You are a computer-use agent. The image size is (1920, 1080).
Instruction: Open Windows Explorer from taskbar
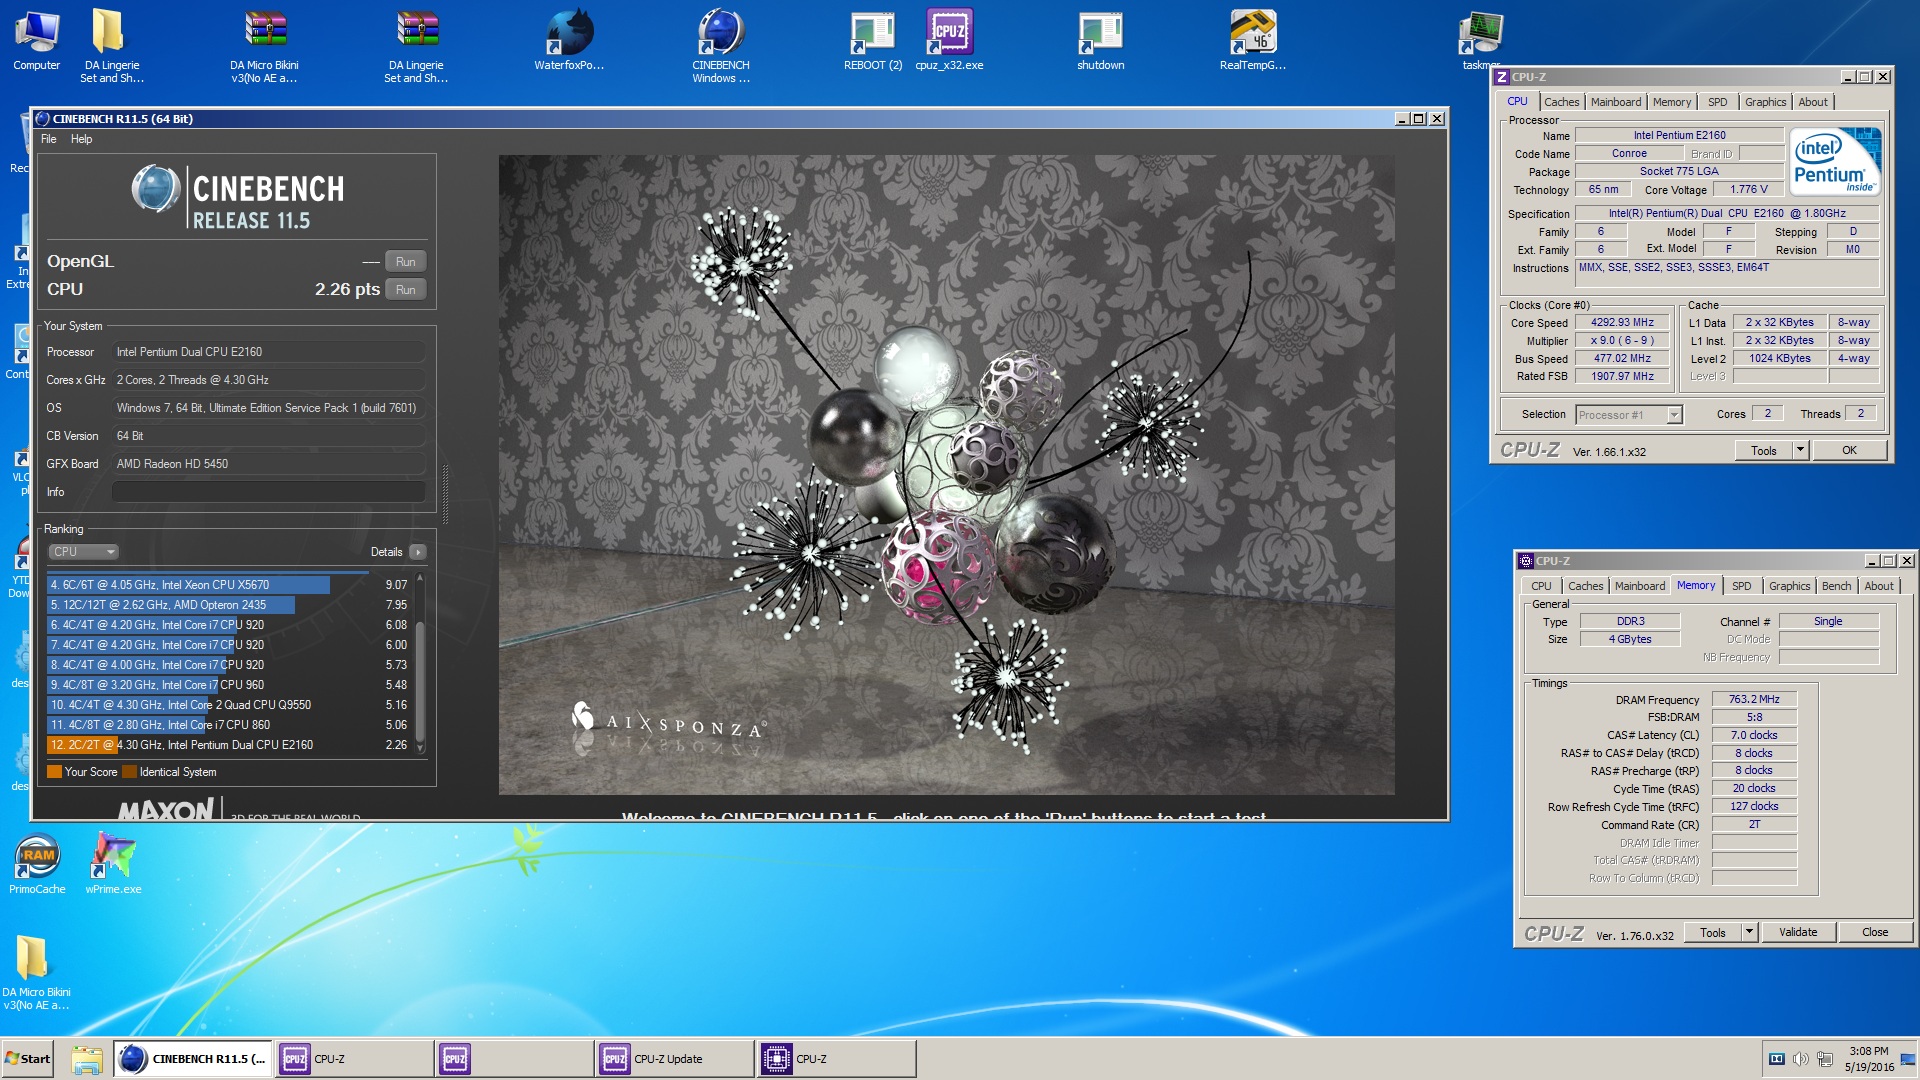click(x=87, y=1059)
